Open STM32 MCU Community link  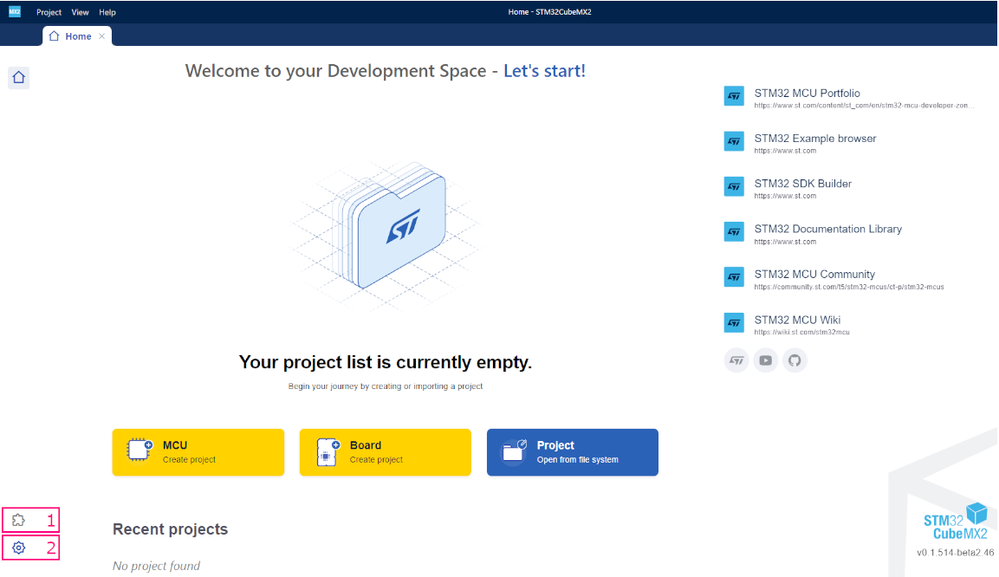point(815,274)
